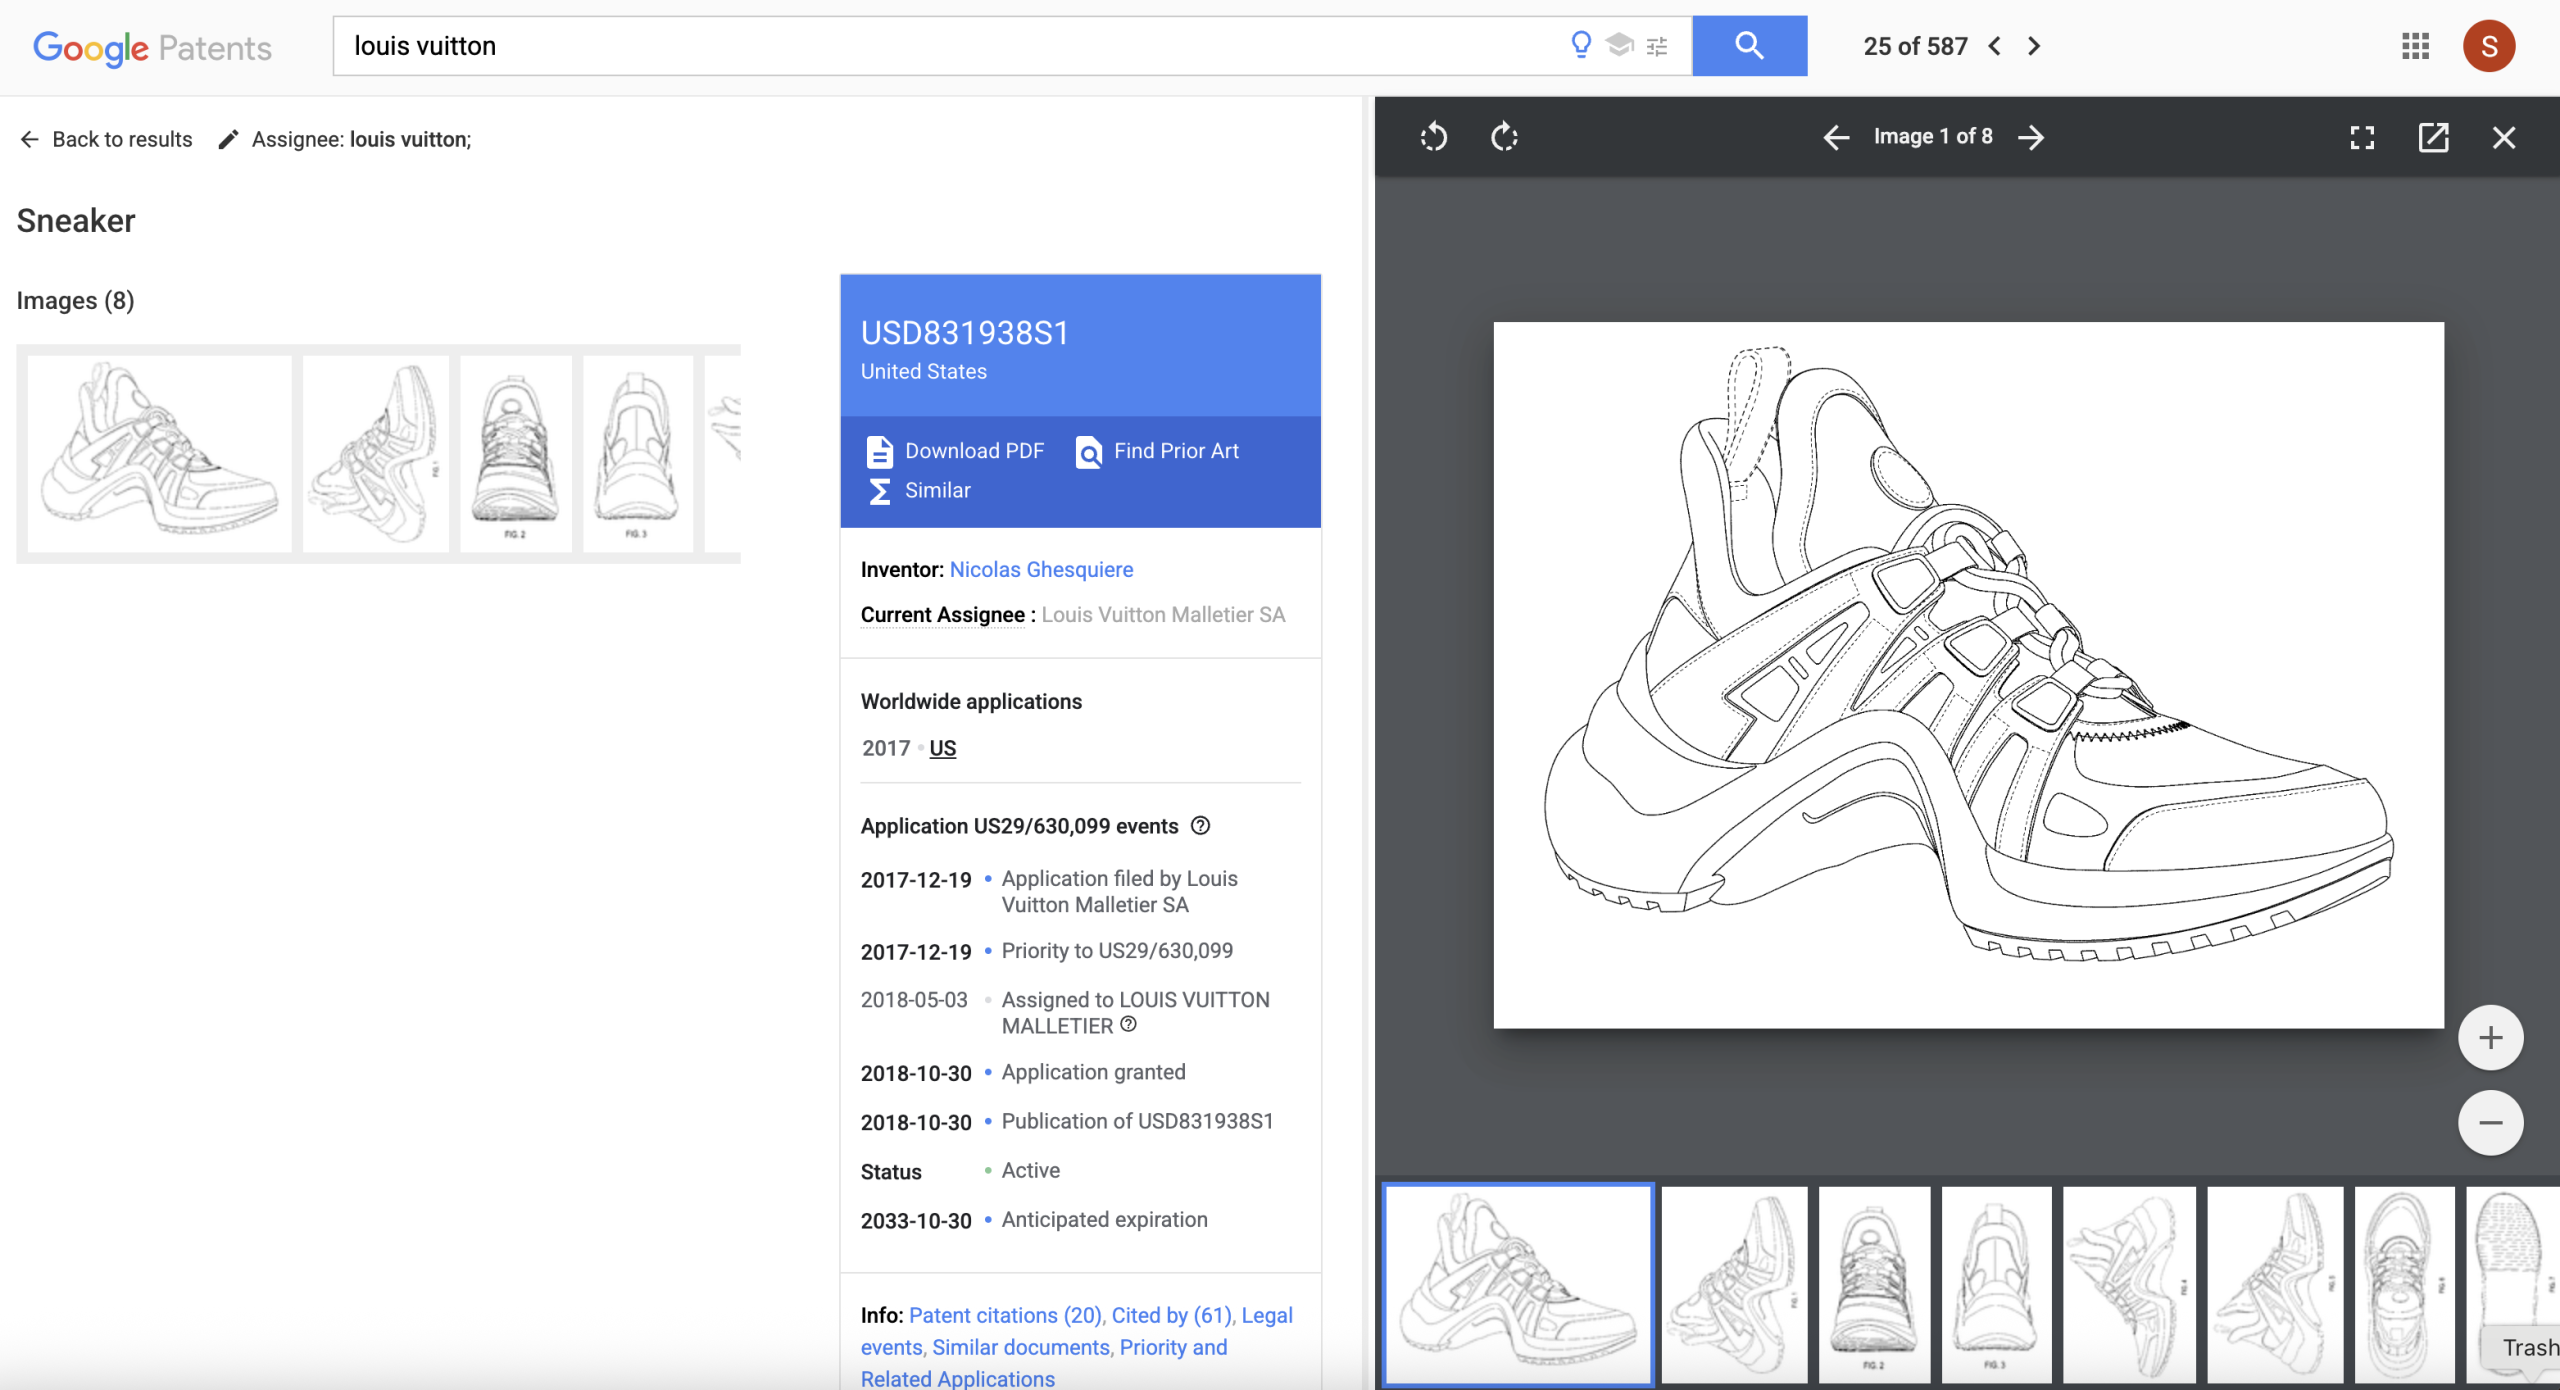
Task: Close the image viewer
Action: tap(2503, 137)
